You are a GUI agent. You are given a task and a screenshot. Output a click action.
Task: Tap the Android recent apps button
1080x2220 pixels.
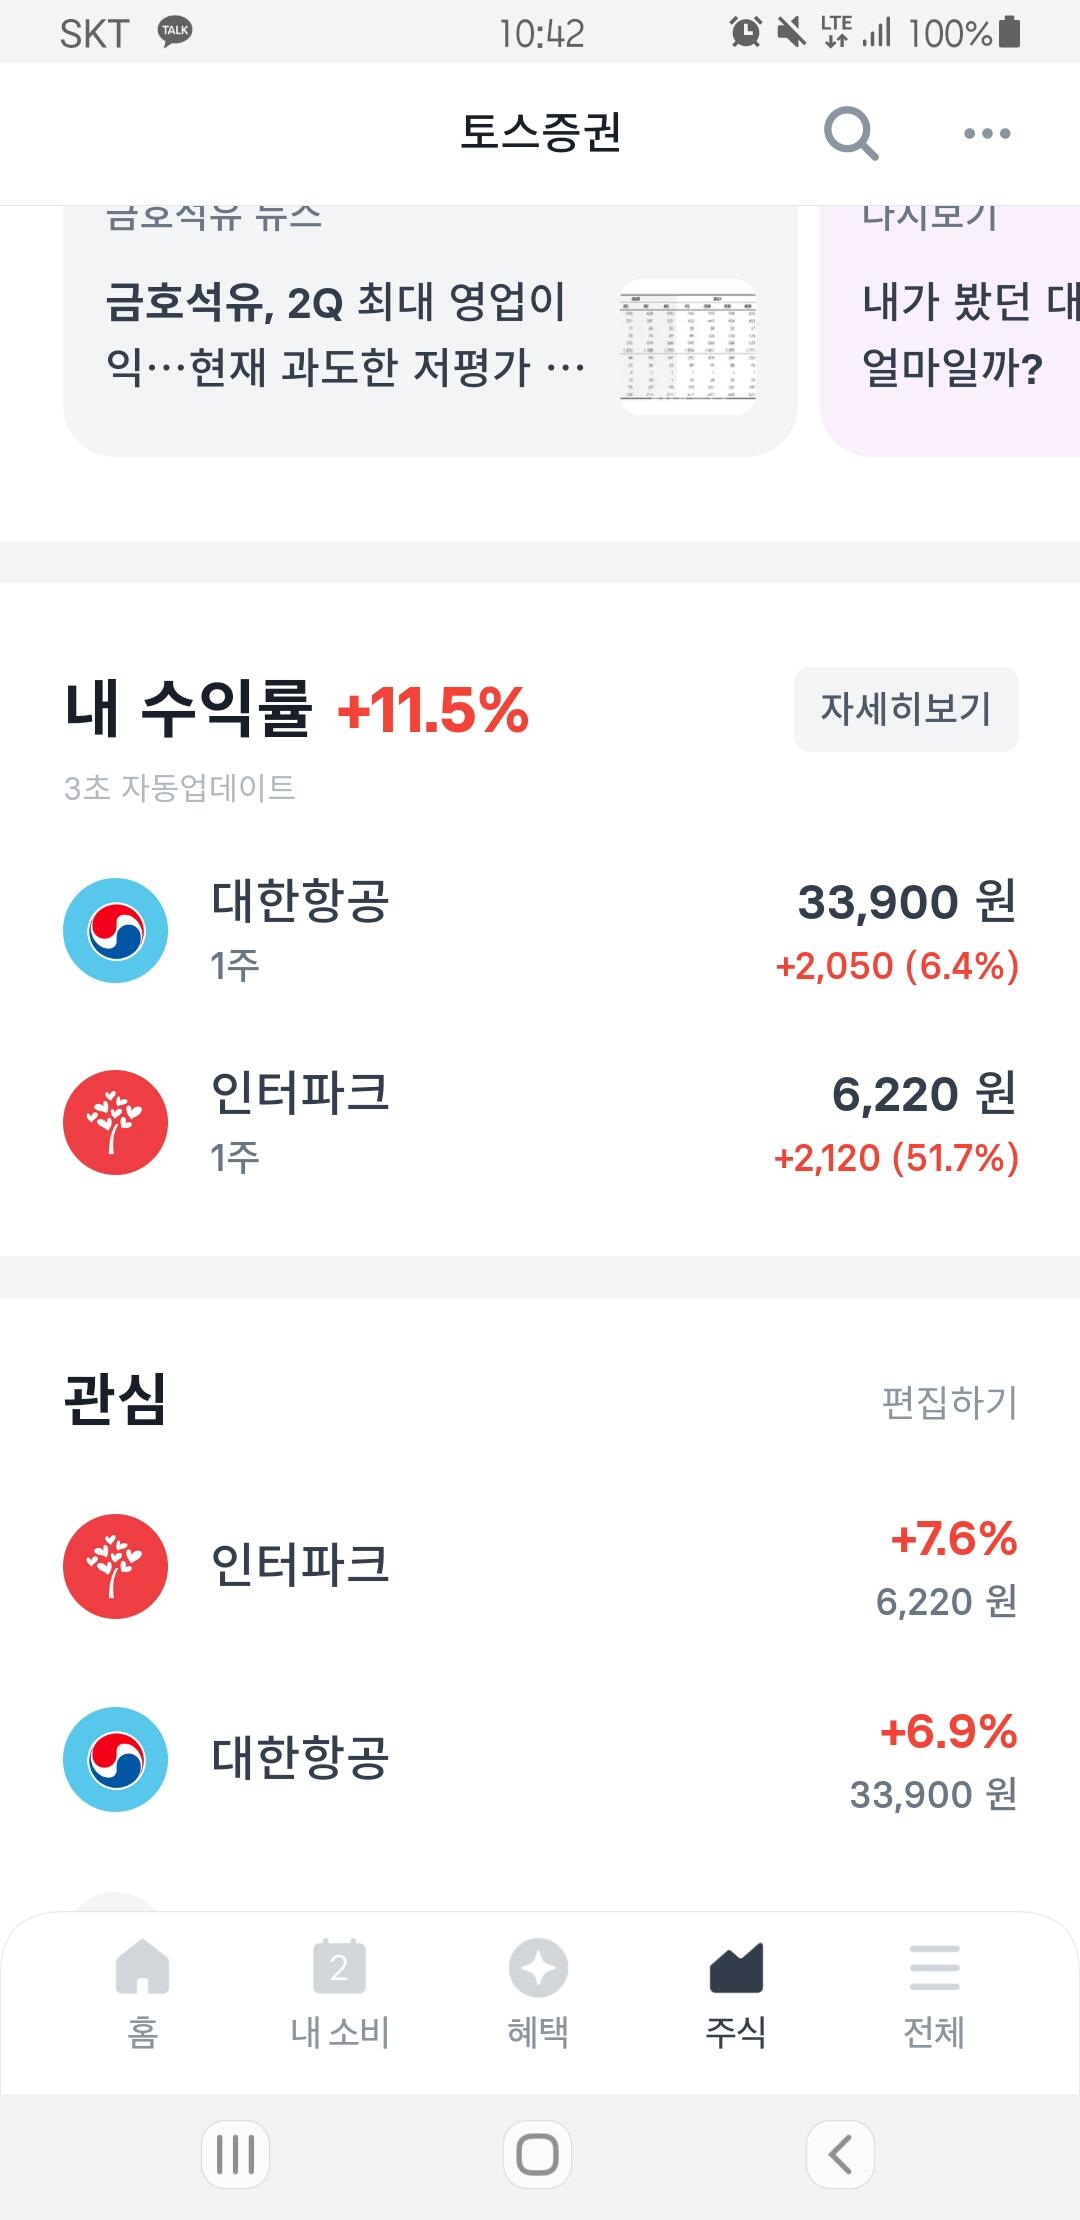[x=236, y=2154]
